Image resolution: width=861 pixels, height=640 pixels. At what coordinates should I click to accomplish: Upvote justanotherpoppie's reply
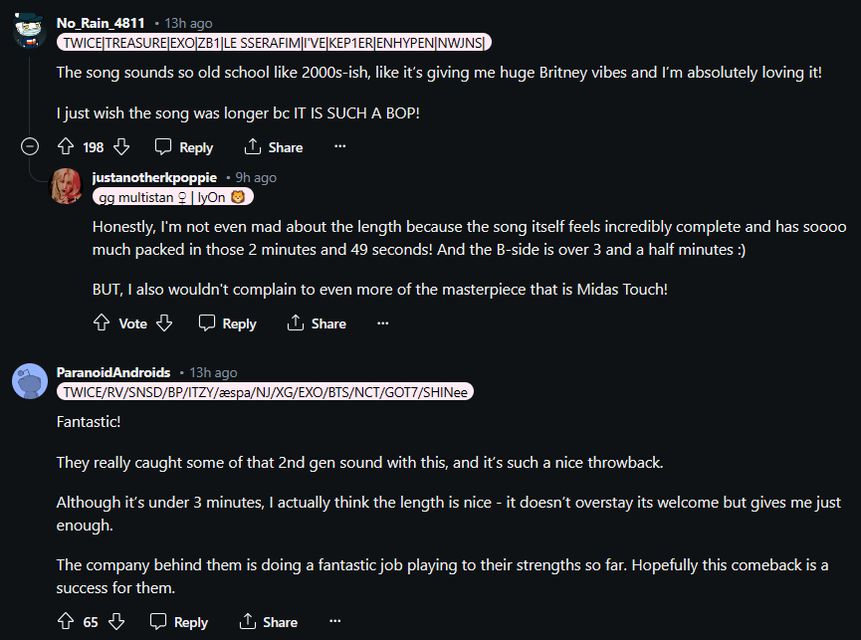[101, 323]
